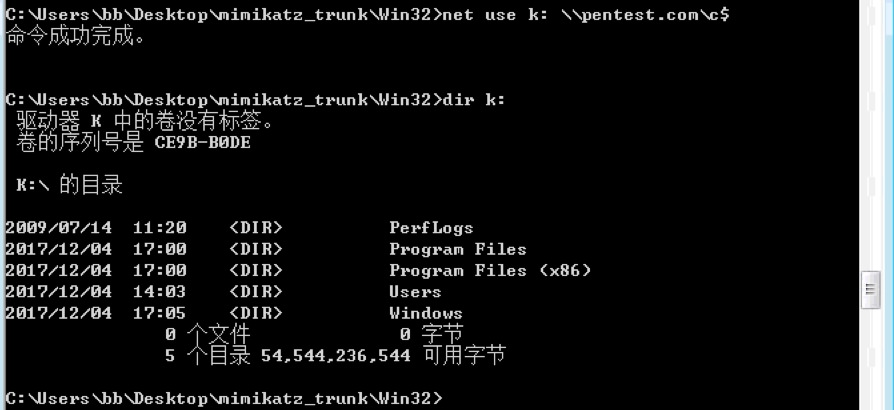Click the 2009/07/14 date entry
Image resolution: width=894 pixels, height=410 pixels.
[x=59, y=228]
